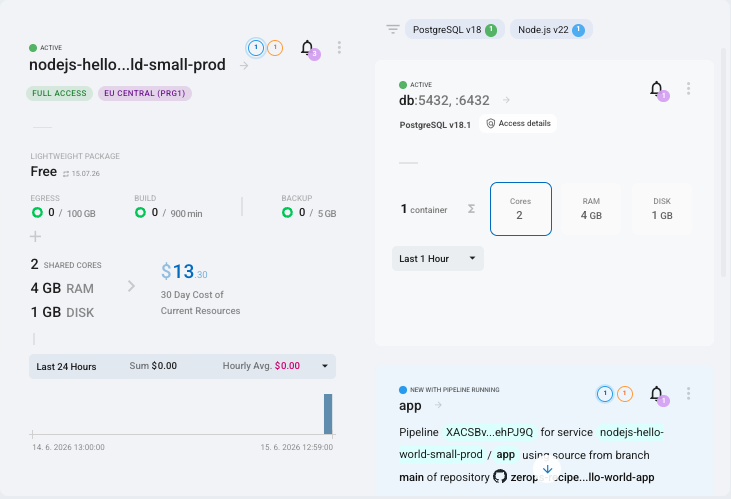Click the FULL ACCESS badge
Image resolution: width=731 pixels, height=499 pixels.
[59, 93]
